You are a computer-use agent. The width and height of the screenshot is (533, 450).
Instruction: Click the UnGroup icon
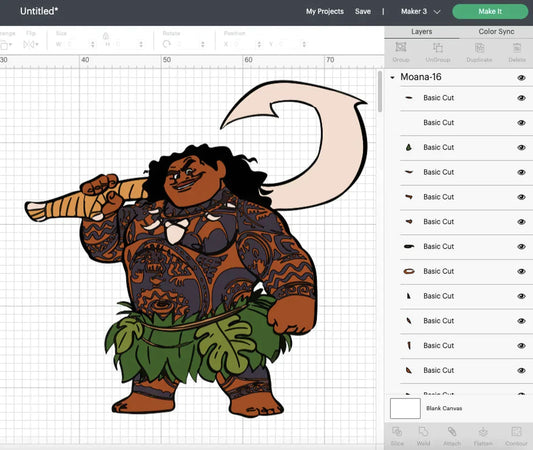point(438,47)
